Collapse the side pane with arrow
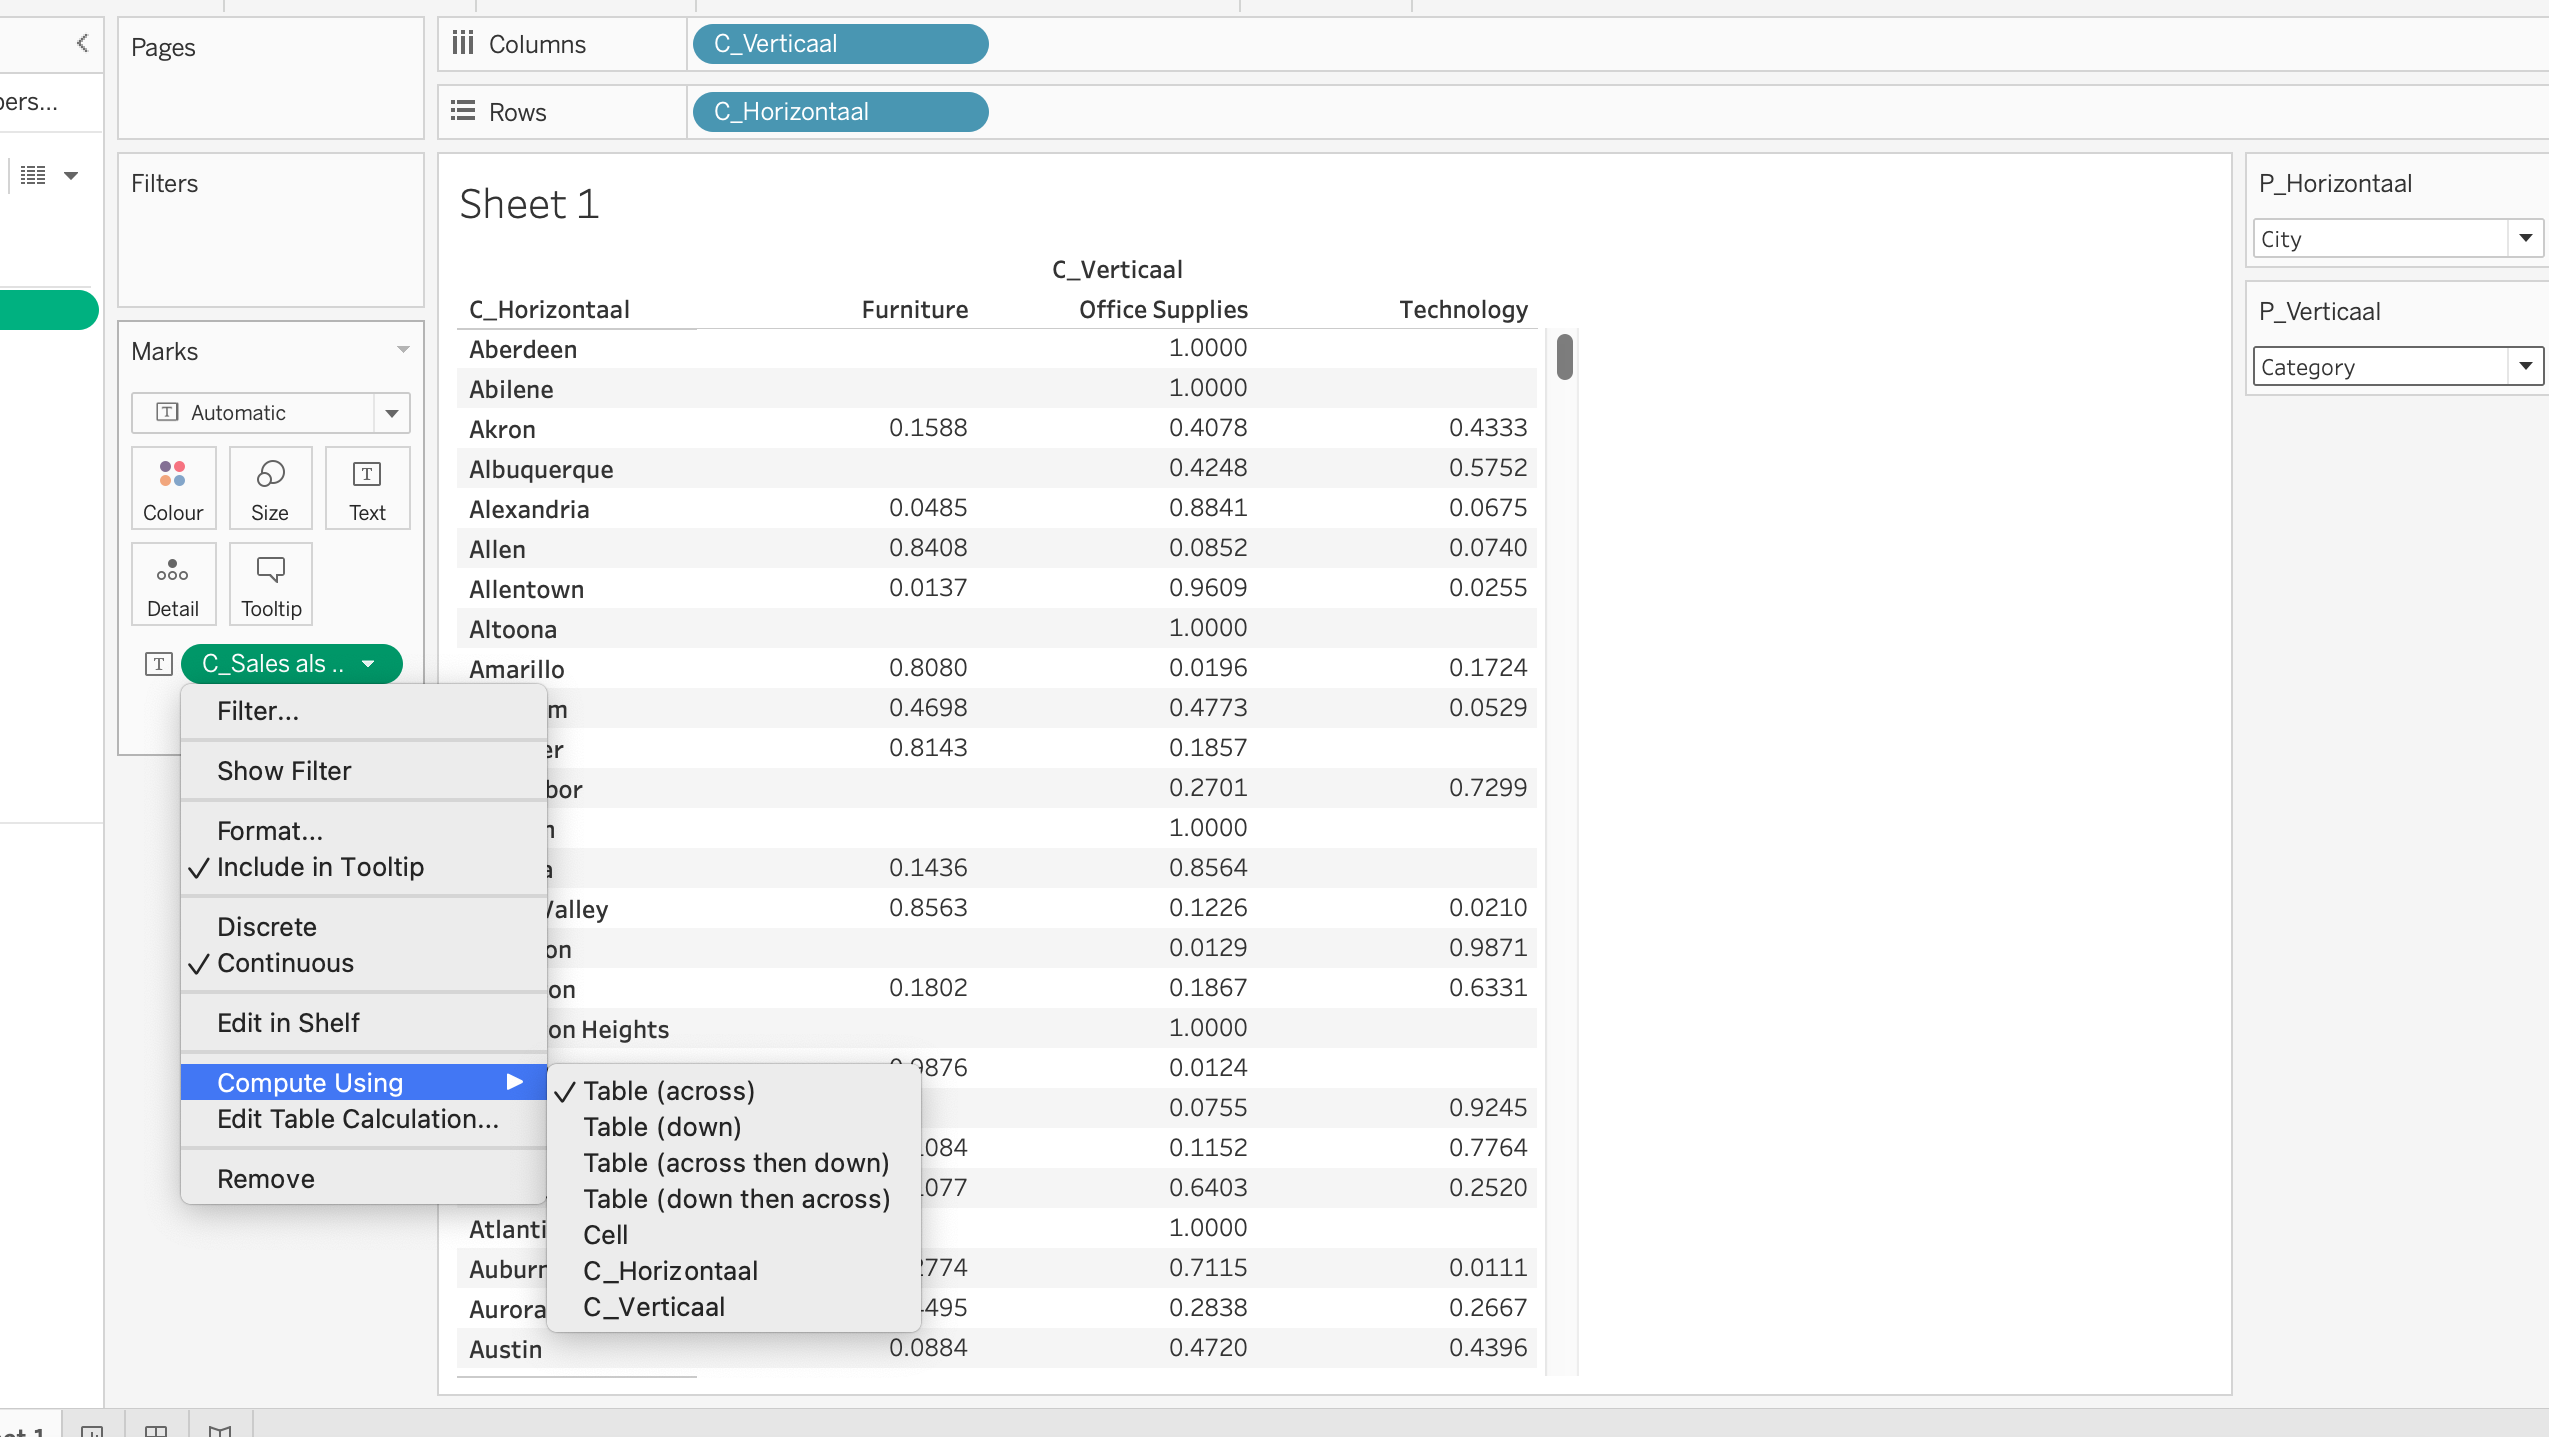The image size is (2549, 1437). click(x=83, y=43)
